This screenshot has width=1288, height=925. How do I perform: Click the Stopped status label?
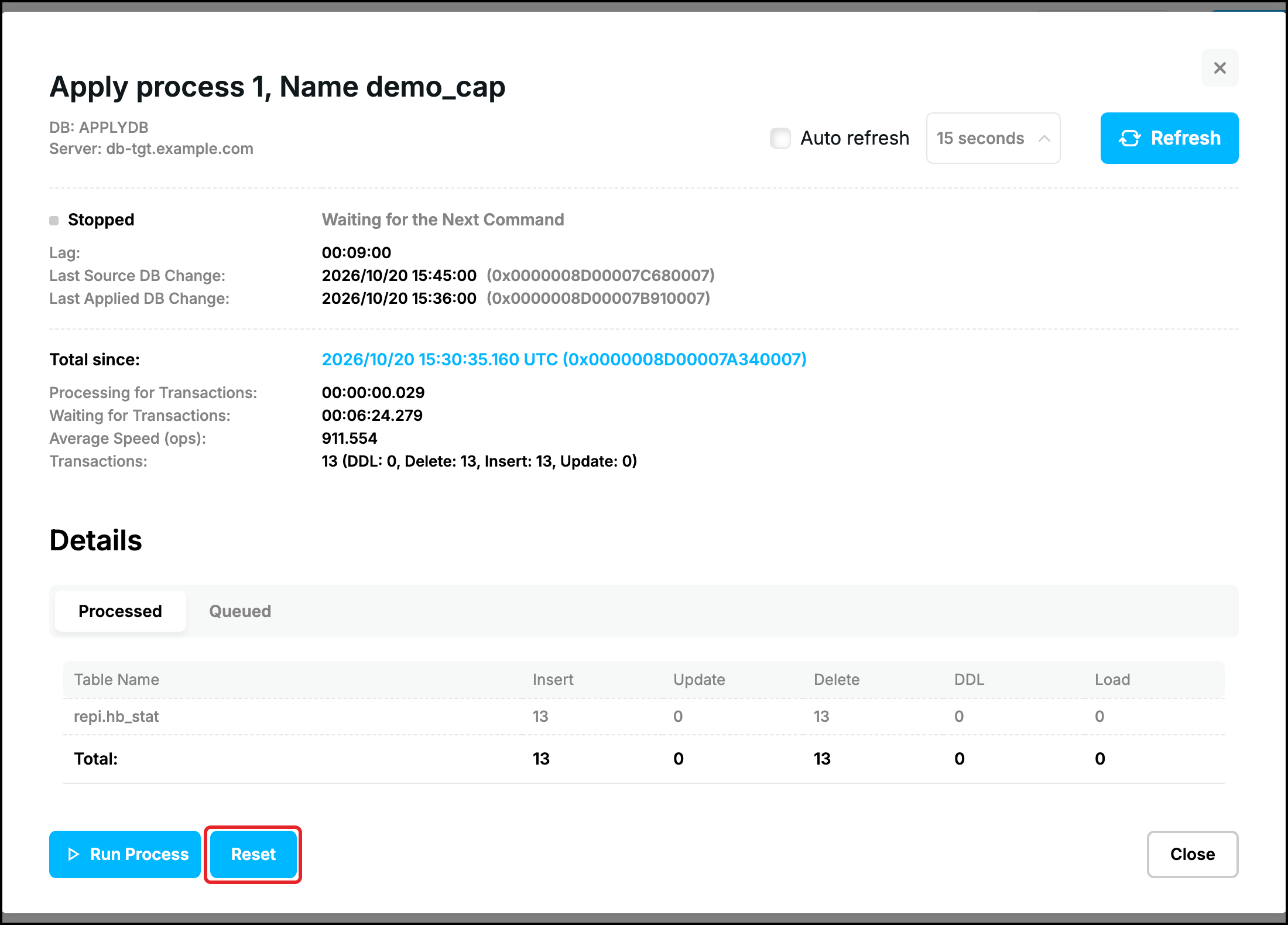coord(101,219)
